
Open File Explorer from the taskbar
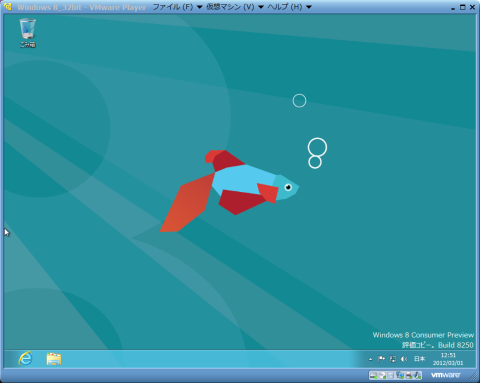point(54,359)
